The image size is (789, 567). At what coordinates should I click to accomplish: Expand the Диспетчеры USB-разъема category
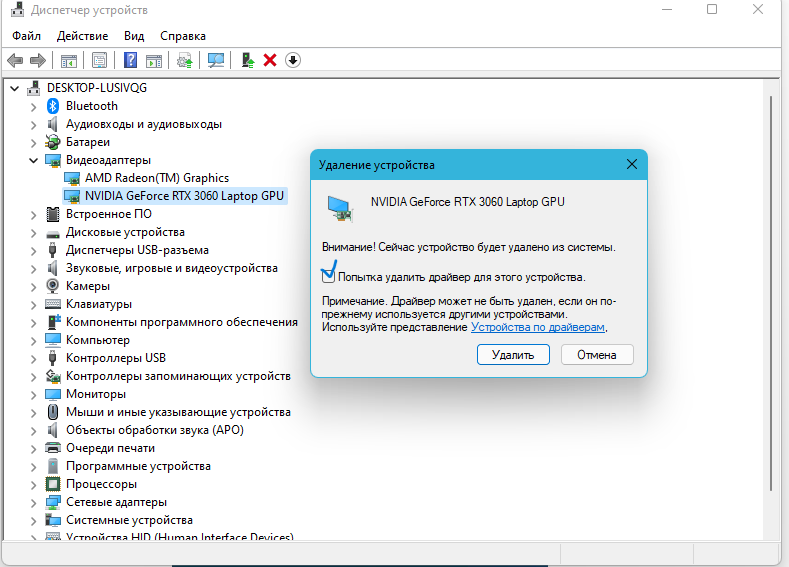(x=33, y=251)
